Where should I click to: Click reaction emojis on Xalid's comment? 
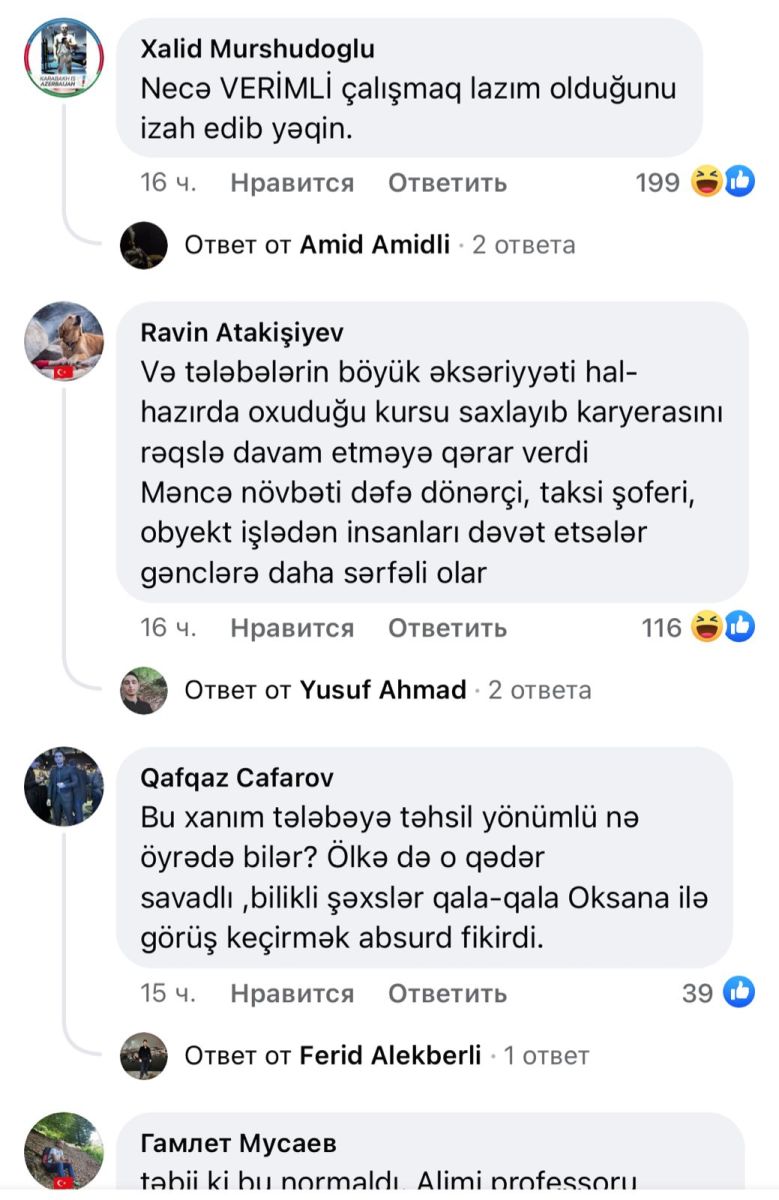click(722, 182)
